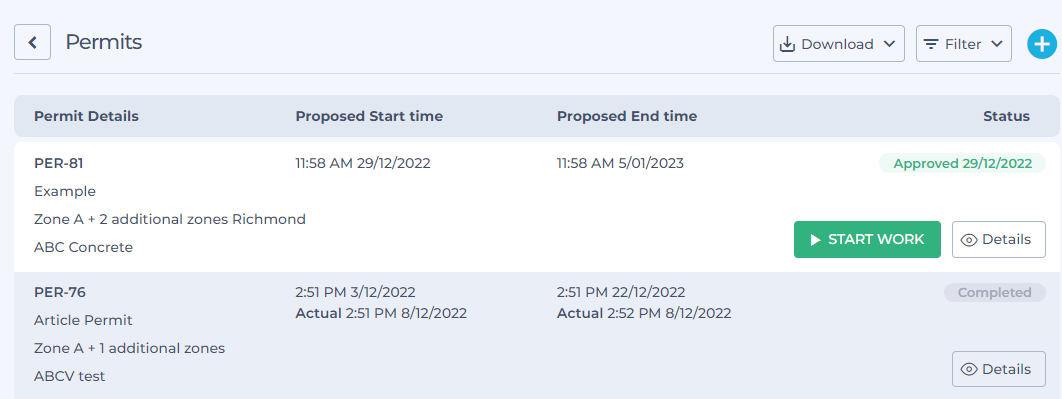
Task: Click the back arrow beside Permits
Action: pyautogui.click(x=32, y=43)
